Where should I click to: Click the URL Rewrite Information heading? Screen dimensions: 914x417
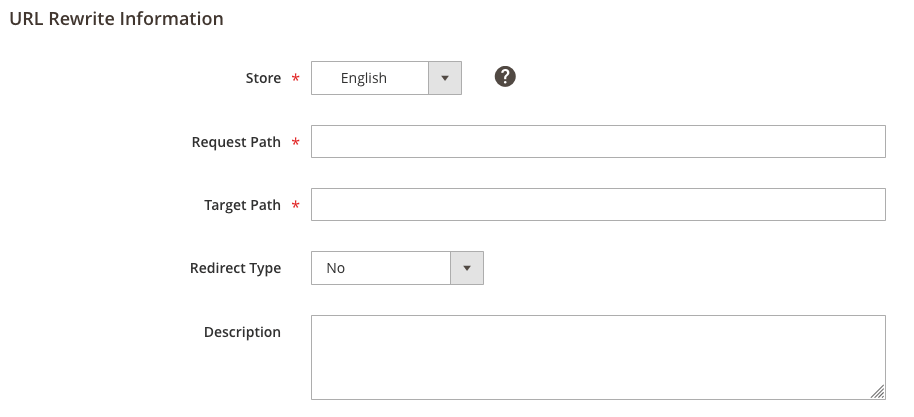(x=117, y=19)
